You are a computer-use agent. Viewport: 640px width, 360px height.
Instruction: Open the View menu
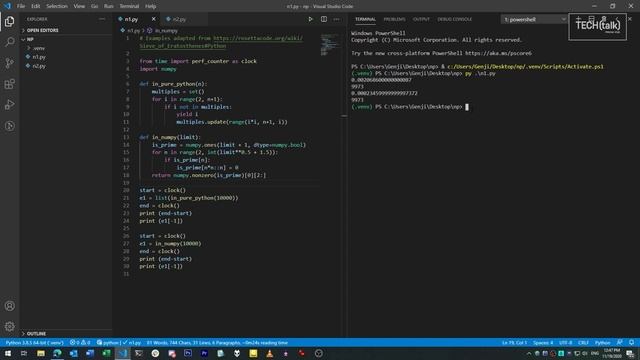(79, 6)
